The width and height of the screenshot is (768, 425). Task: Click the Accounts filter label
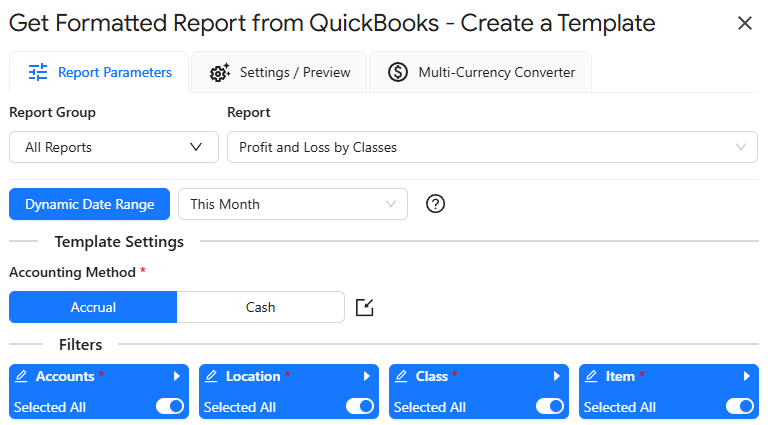65,376
